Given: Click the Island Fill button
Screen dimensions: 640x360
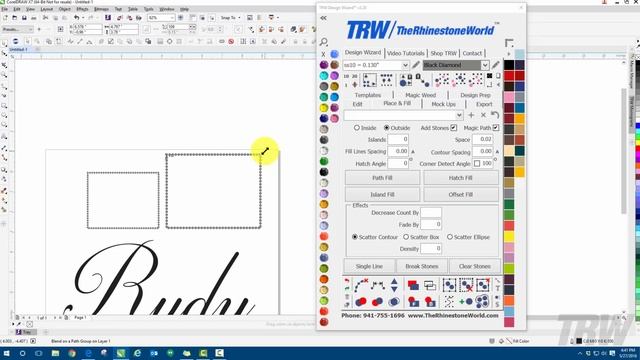Looking at the screenshot, I should pos(382,195).
